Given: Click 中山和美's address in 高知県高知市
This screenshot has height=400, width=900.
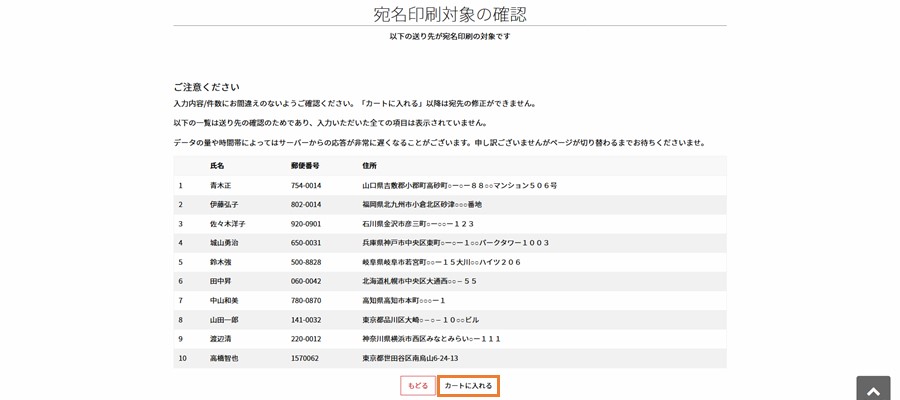Looking at the screenshot, I should coord(403,300).
